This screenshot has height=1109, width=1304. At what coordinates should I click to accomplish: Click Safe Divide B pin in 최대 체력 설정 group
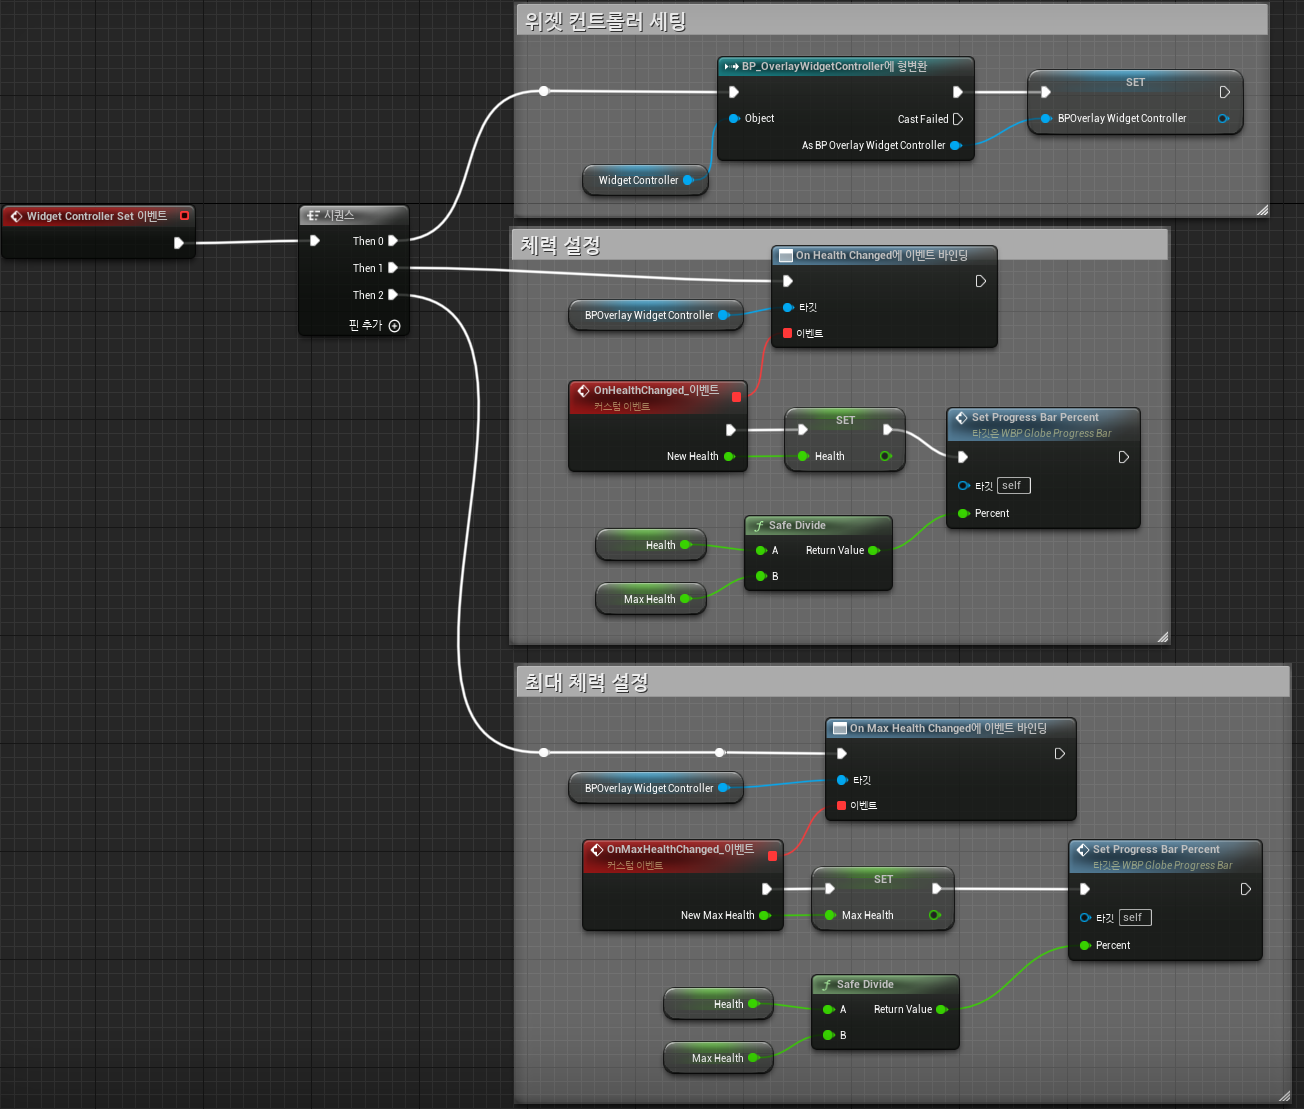pyautogui.click(x=829, y=1035)
